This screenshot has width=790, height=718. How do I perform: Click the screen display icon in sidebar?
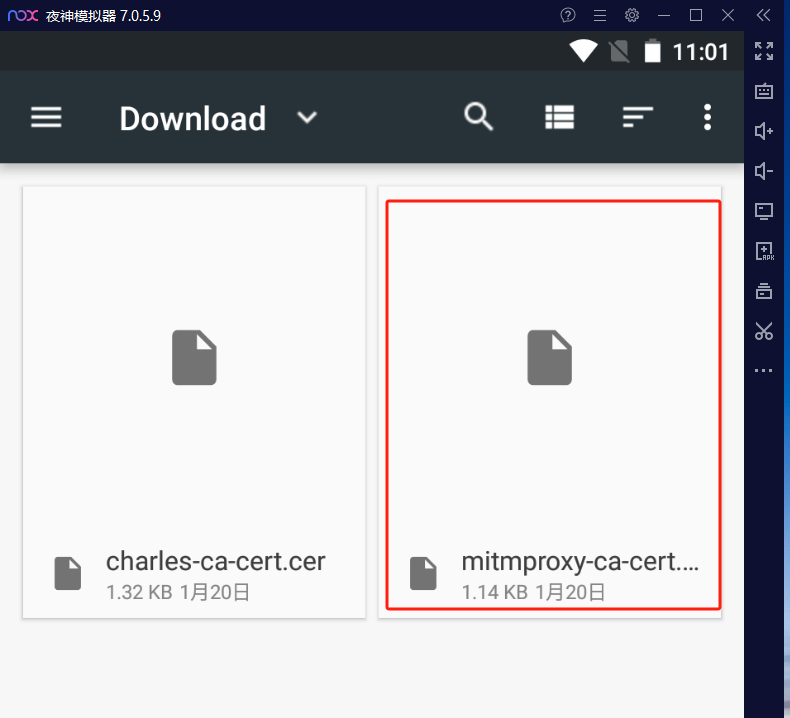(x=764, y=211)
